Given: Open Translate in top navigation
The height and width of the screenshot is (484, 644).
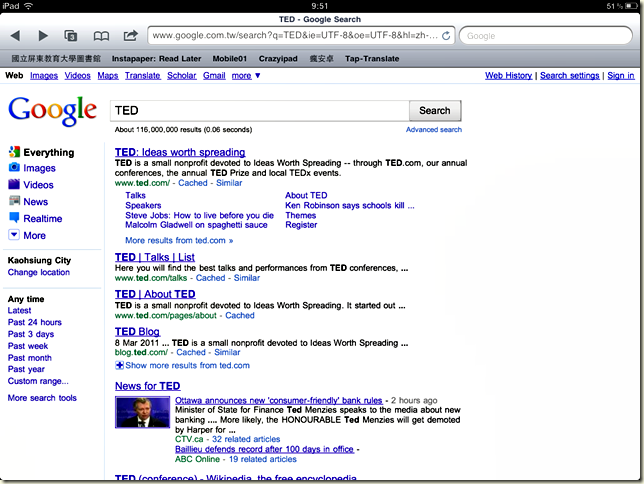Looking at the screenshot, I should click(143, 76).
